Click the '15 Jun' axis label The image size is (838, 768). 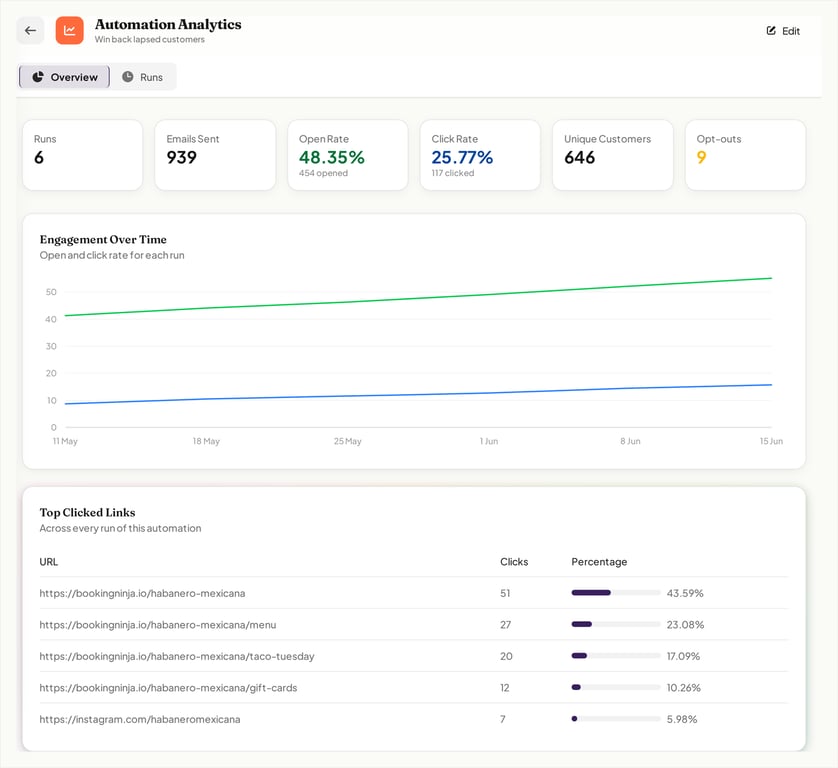coord(771,441)
